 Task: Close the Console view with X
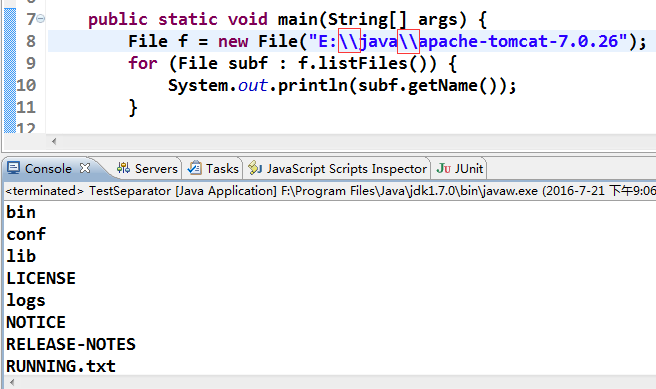point(85,168)
